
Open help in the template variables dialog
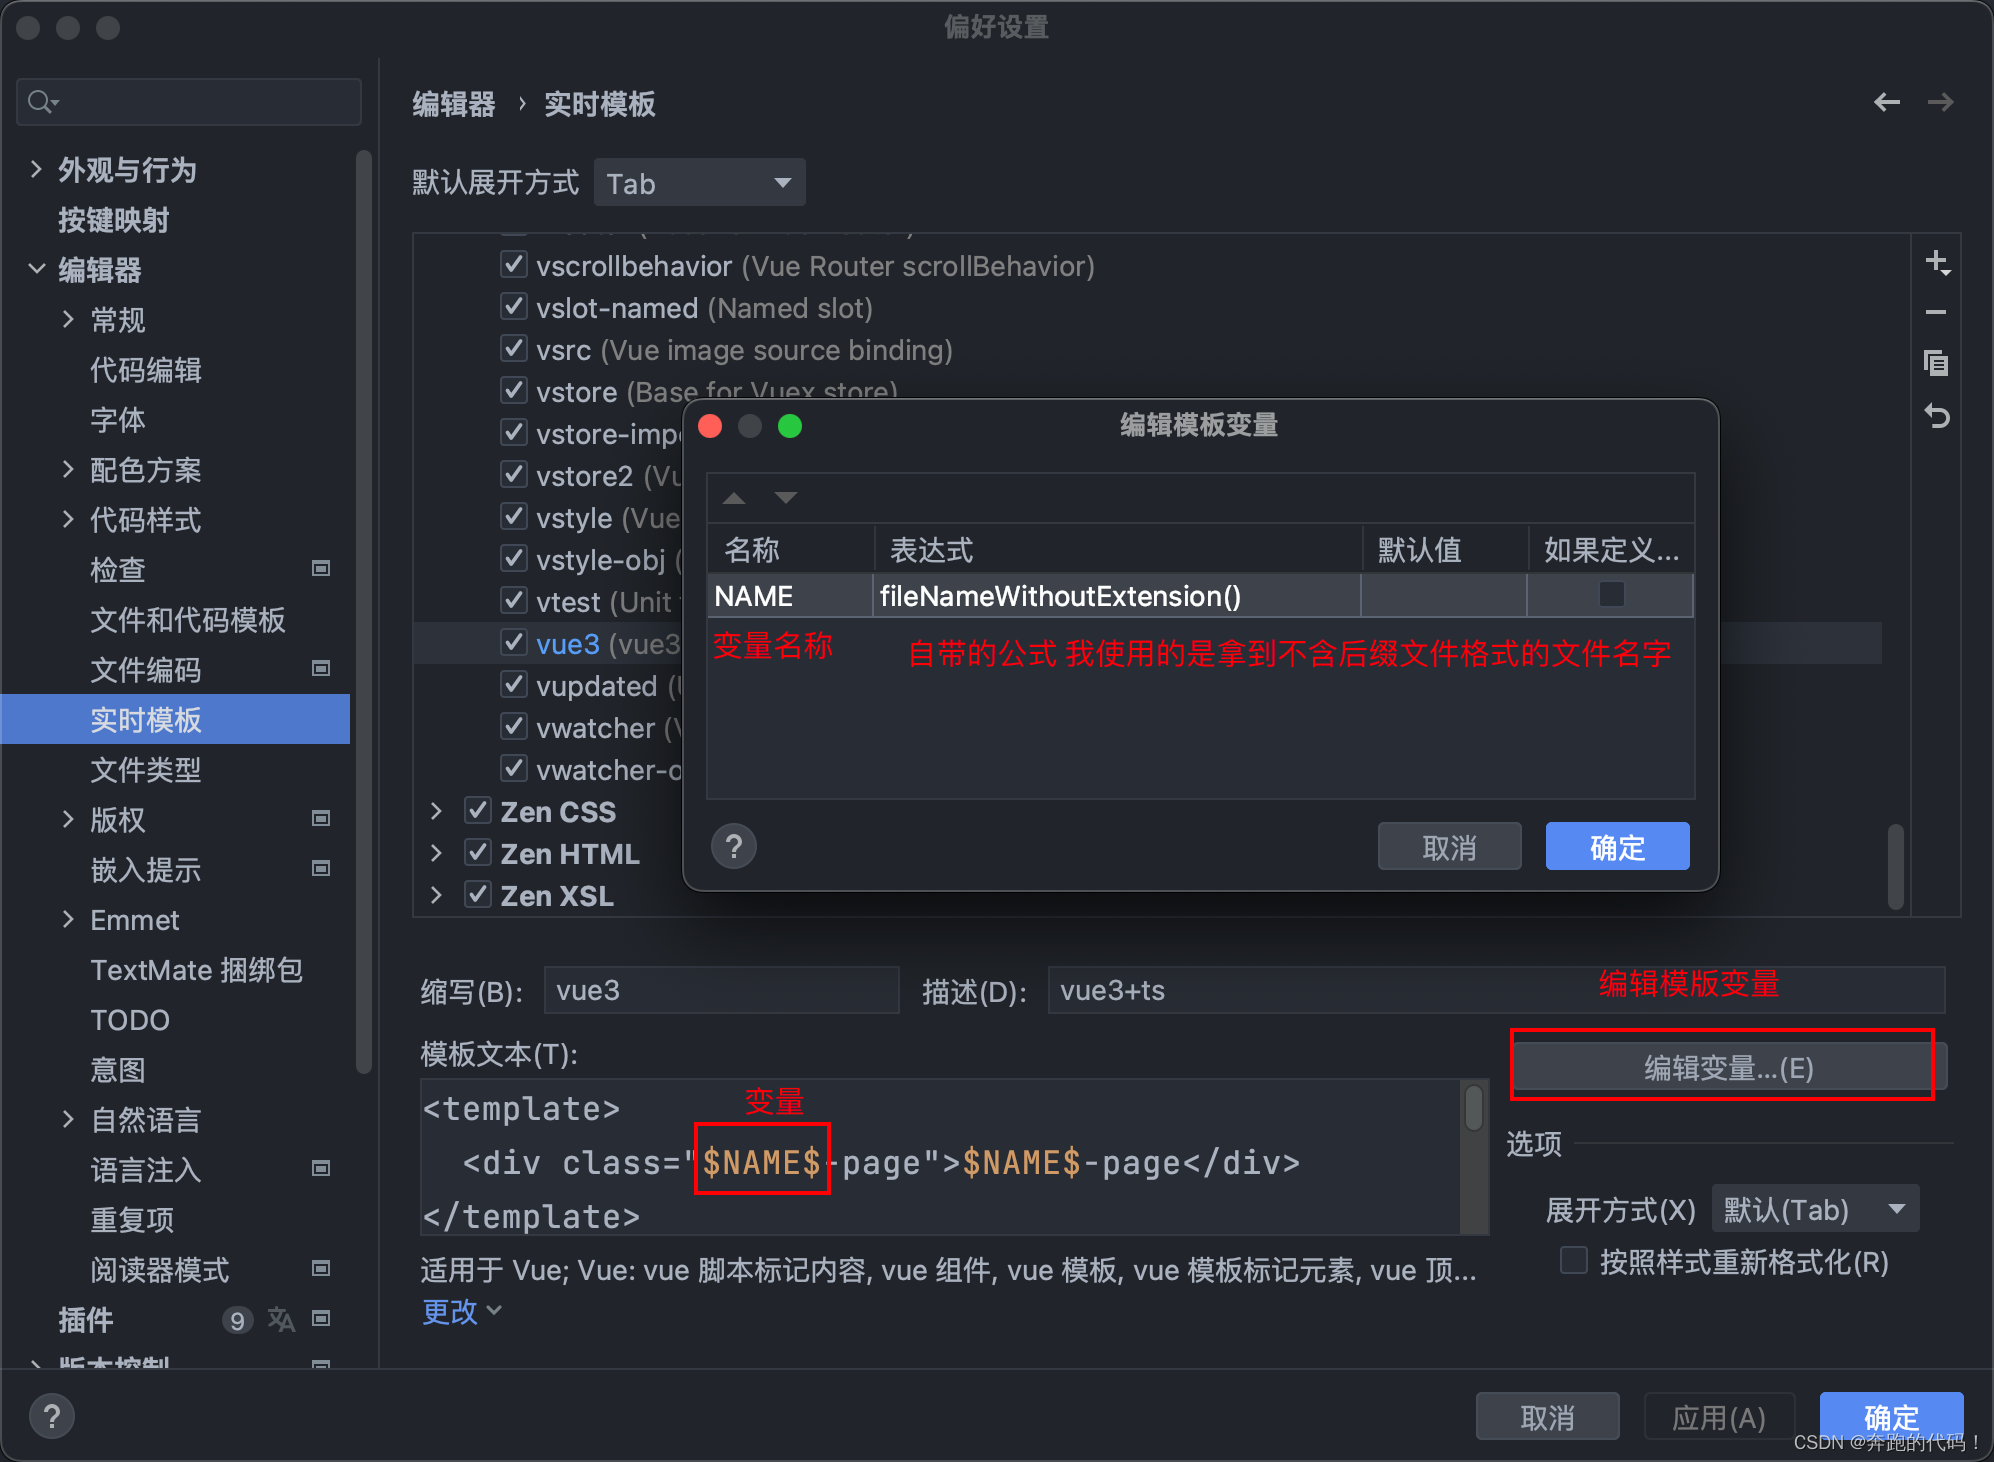coord(734,847)
